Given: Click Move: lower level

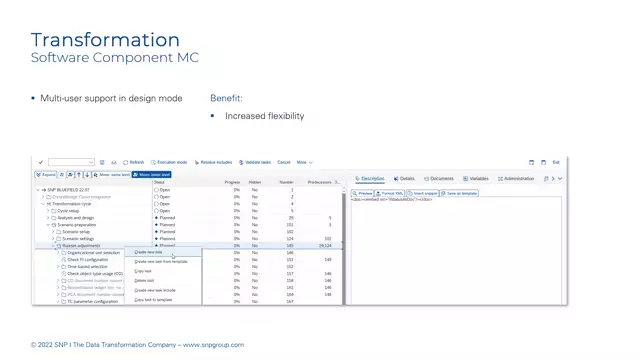Looking at the screenshot, I should coord(151,175).
